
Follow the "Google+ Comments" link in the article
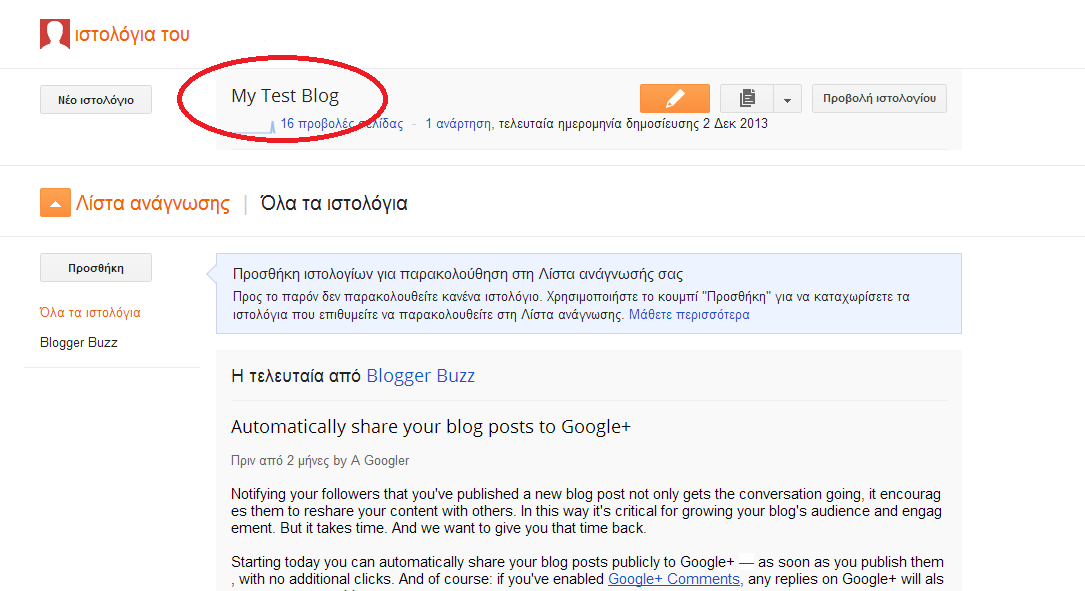pyautogui.click(x=673, y=579)
